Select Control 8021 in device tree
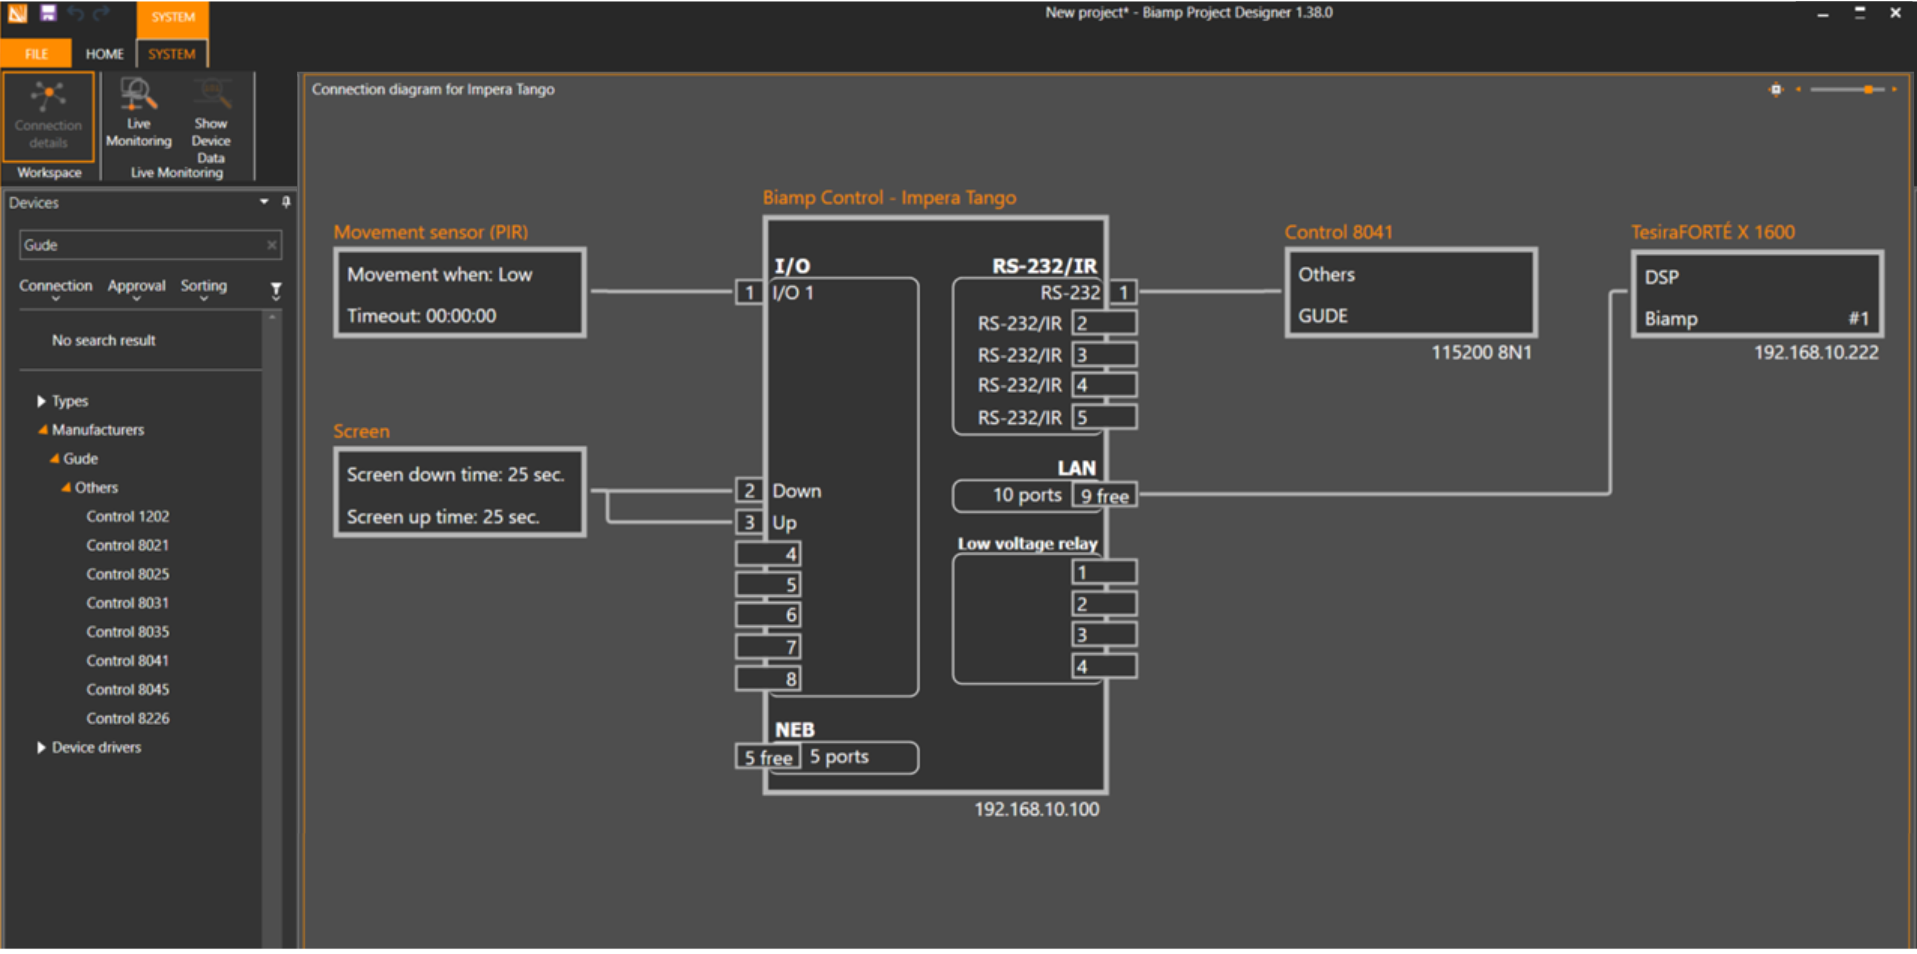This screenshot has height=954, width=1917. (127, 546)
